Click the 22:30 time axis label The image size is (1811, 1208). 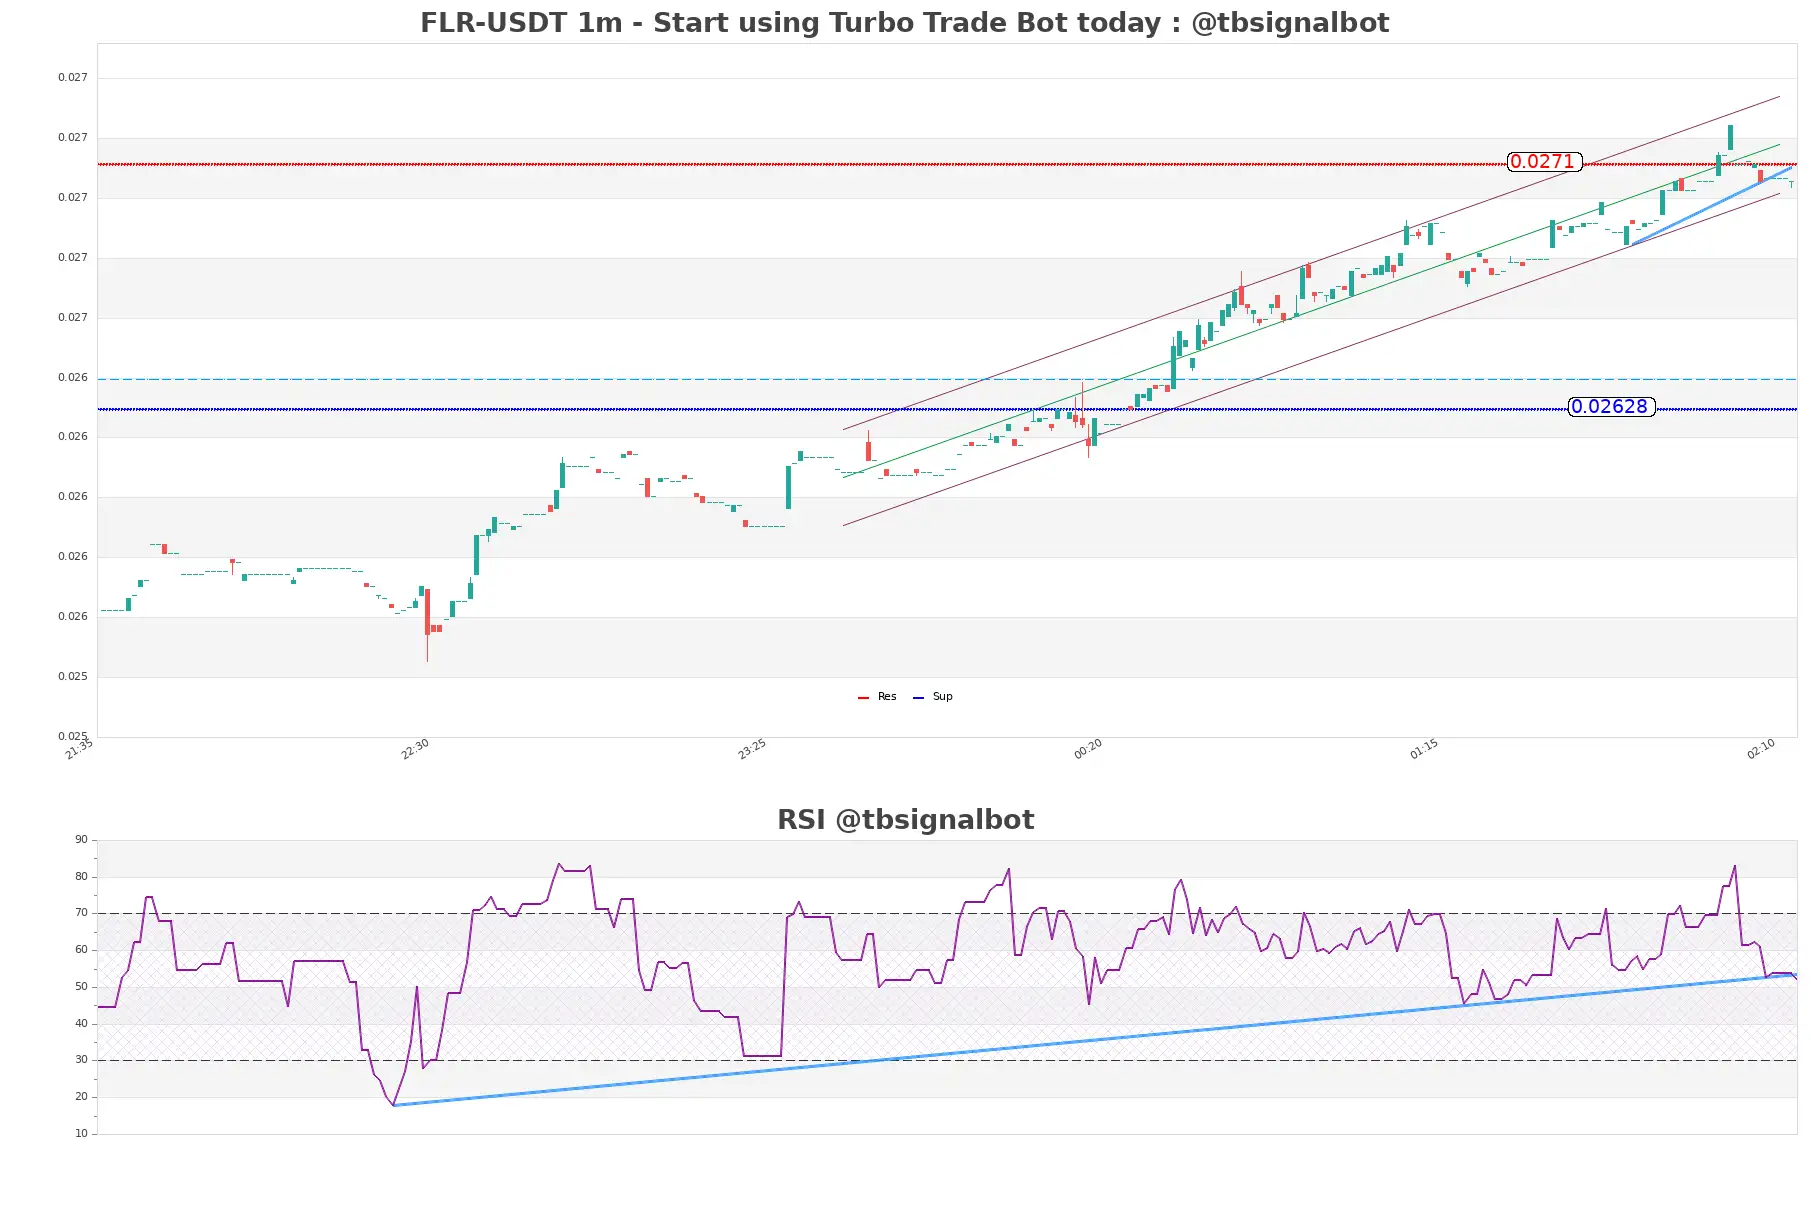point(415,749)
